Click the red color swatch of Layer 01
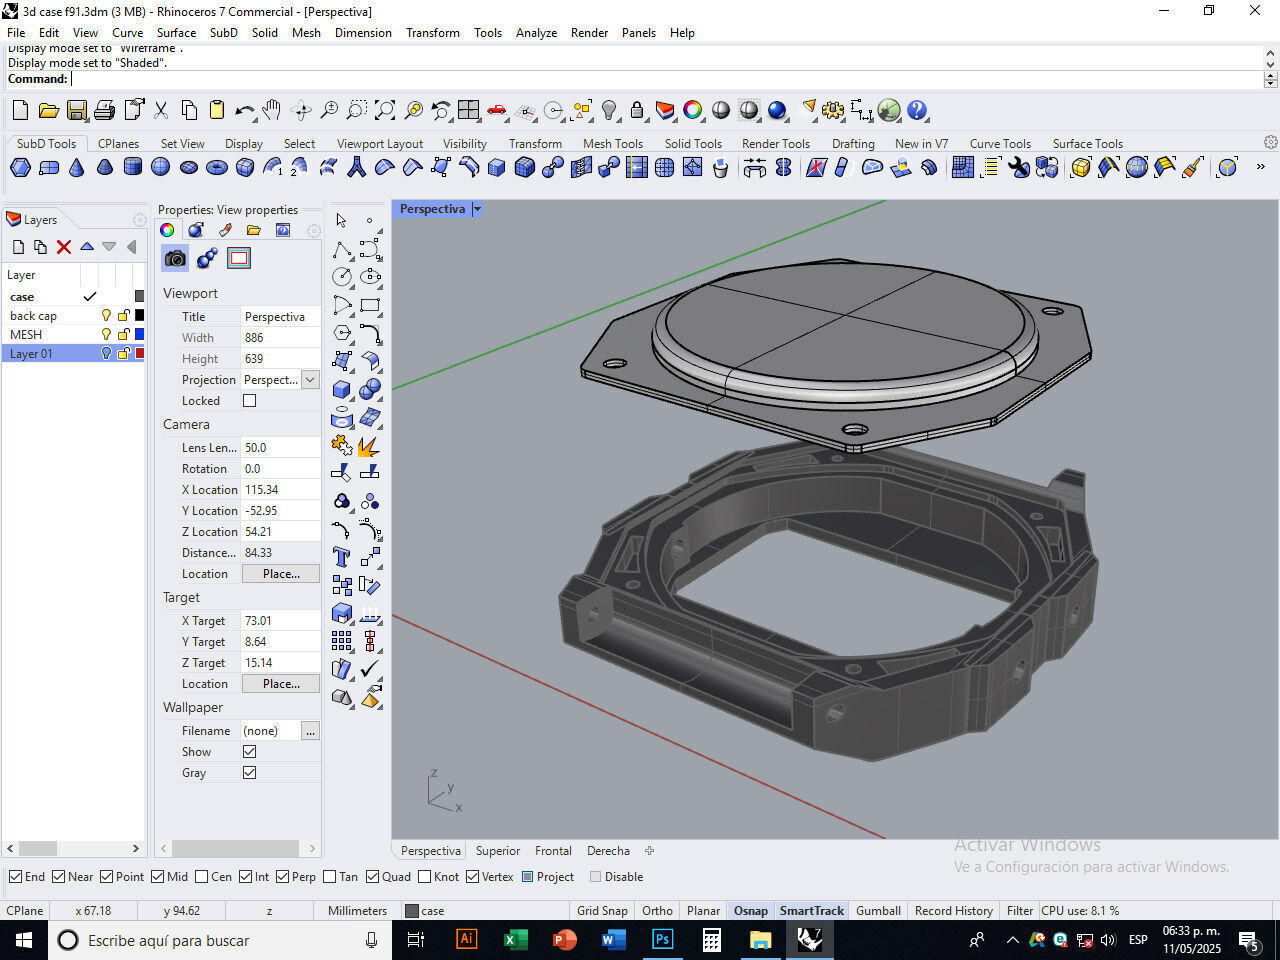 (x=139, y=354)
